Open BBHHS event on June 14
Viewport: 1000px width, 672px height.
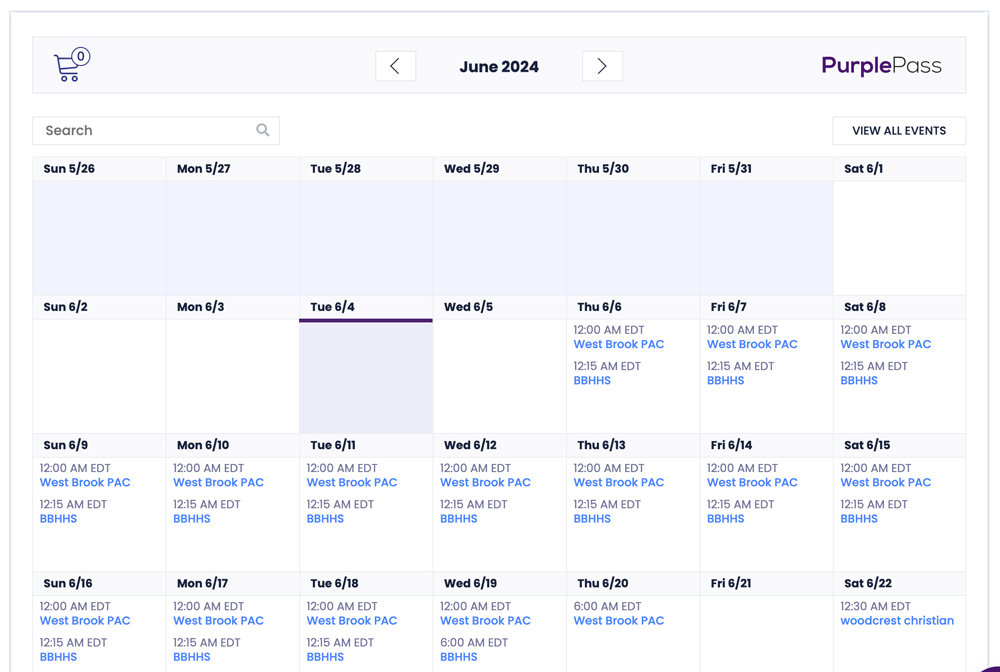click(725, 518)
